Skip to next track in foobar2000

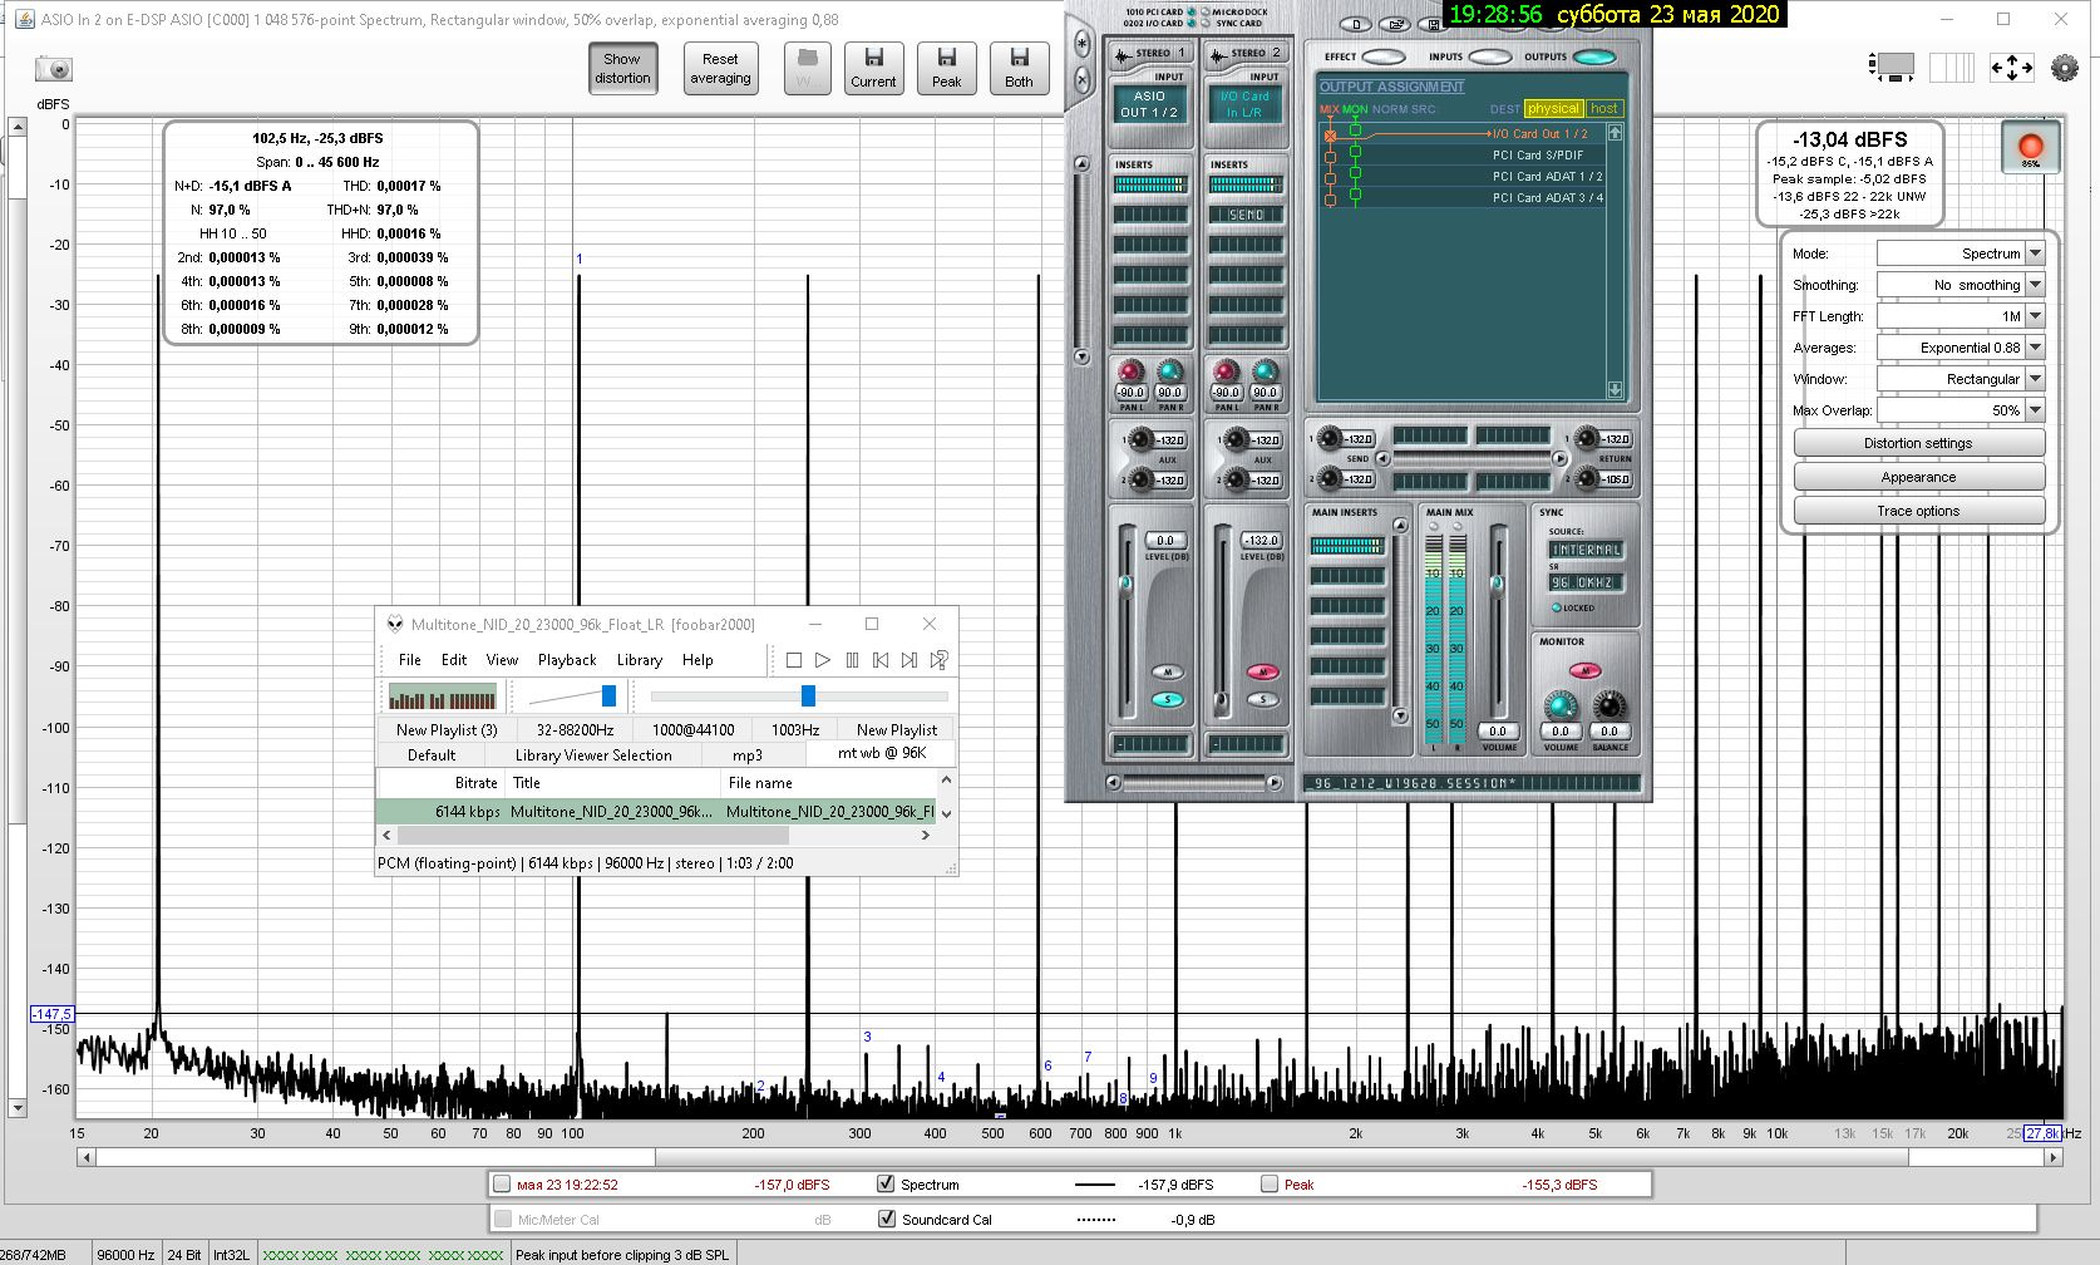coord(909,660)
